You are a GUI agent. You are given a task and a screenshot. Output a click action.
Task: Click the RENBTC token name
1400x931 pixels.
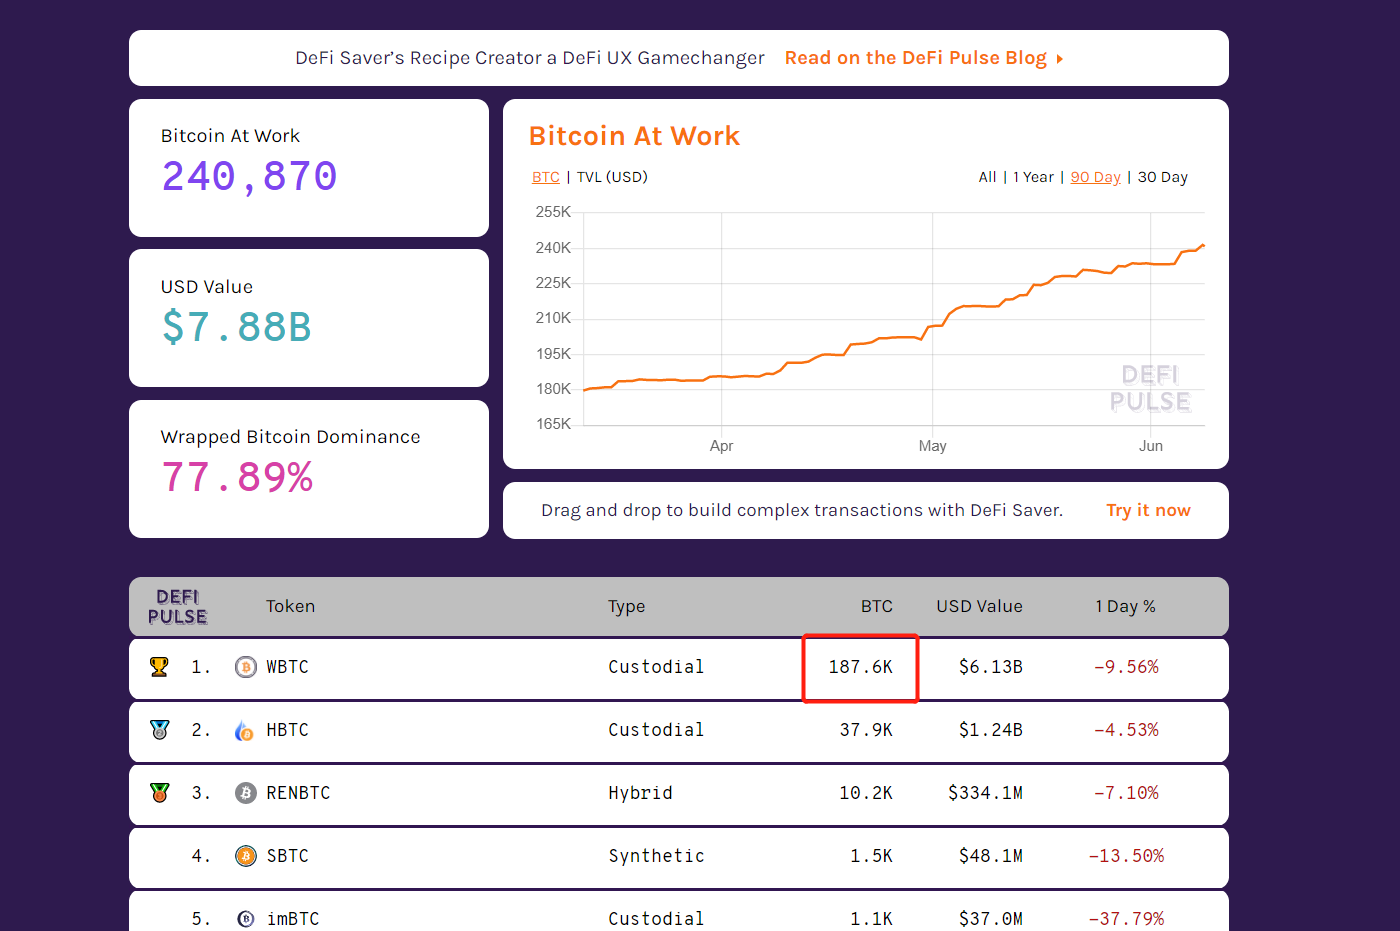click(298, 793)
